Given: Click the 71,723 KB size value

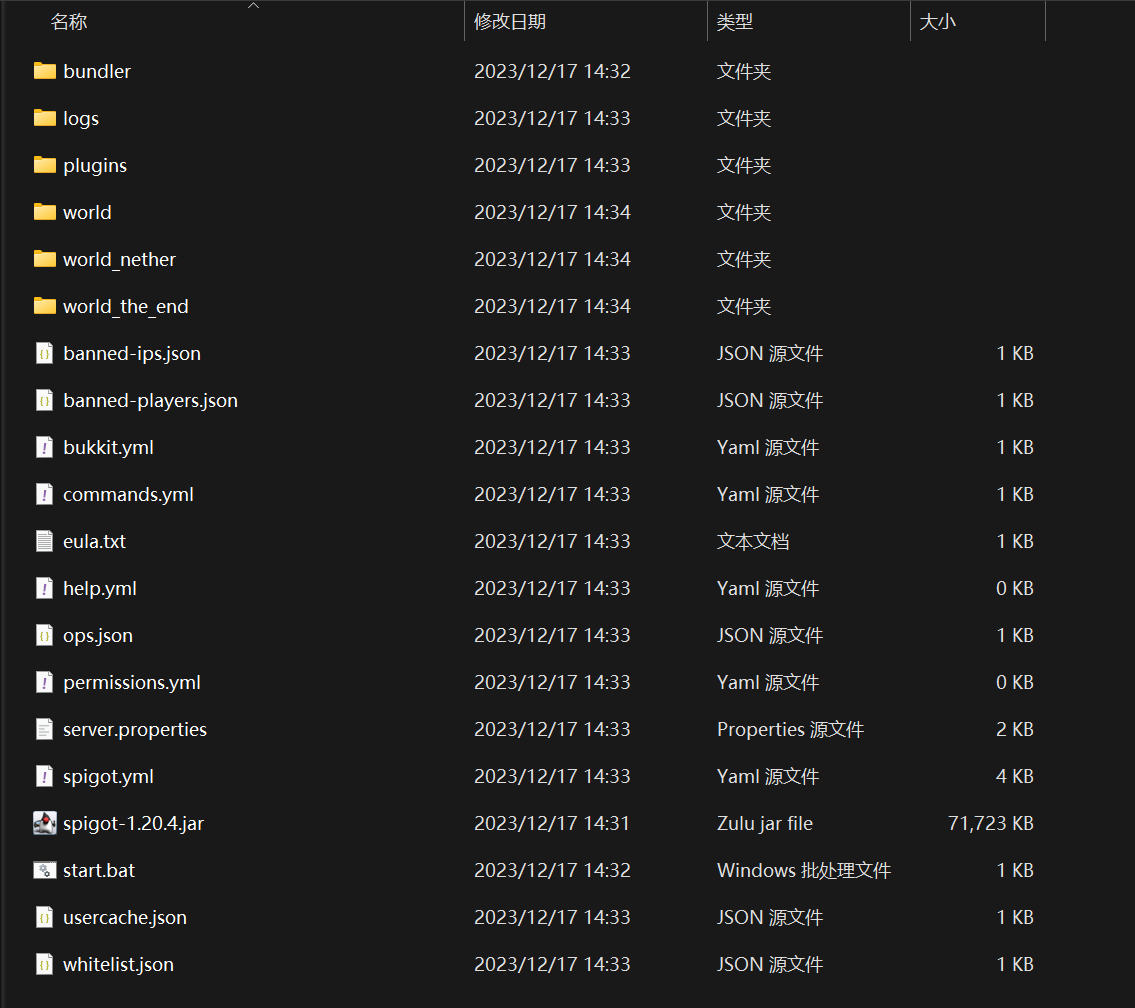Looking at the screenshot, I should tap(990, 823).
